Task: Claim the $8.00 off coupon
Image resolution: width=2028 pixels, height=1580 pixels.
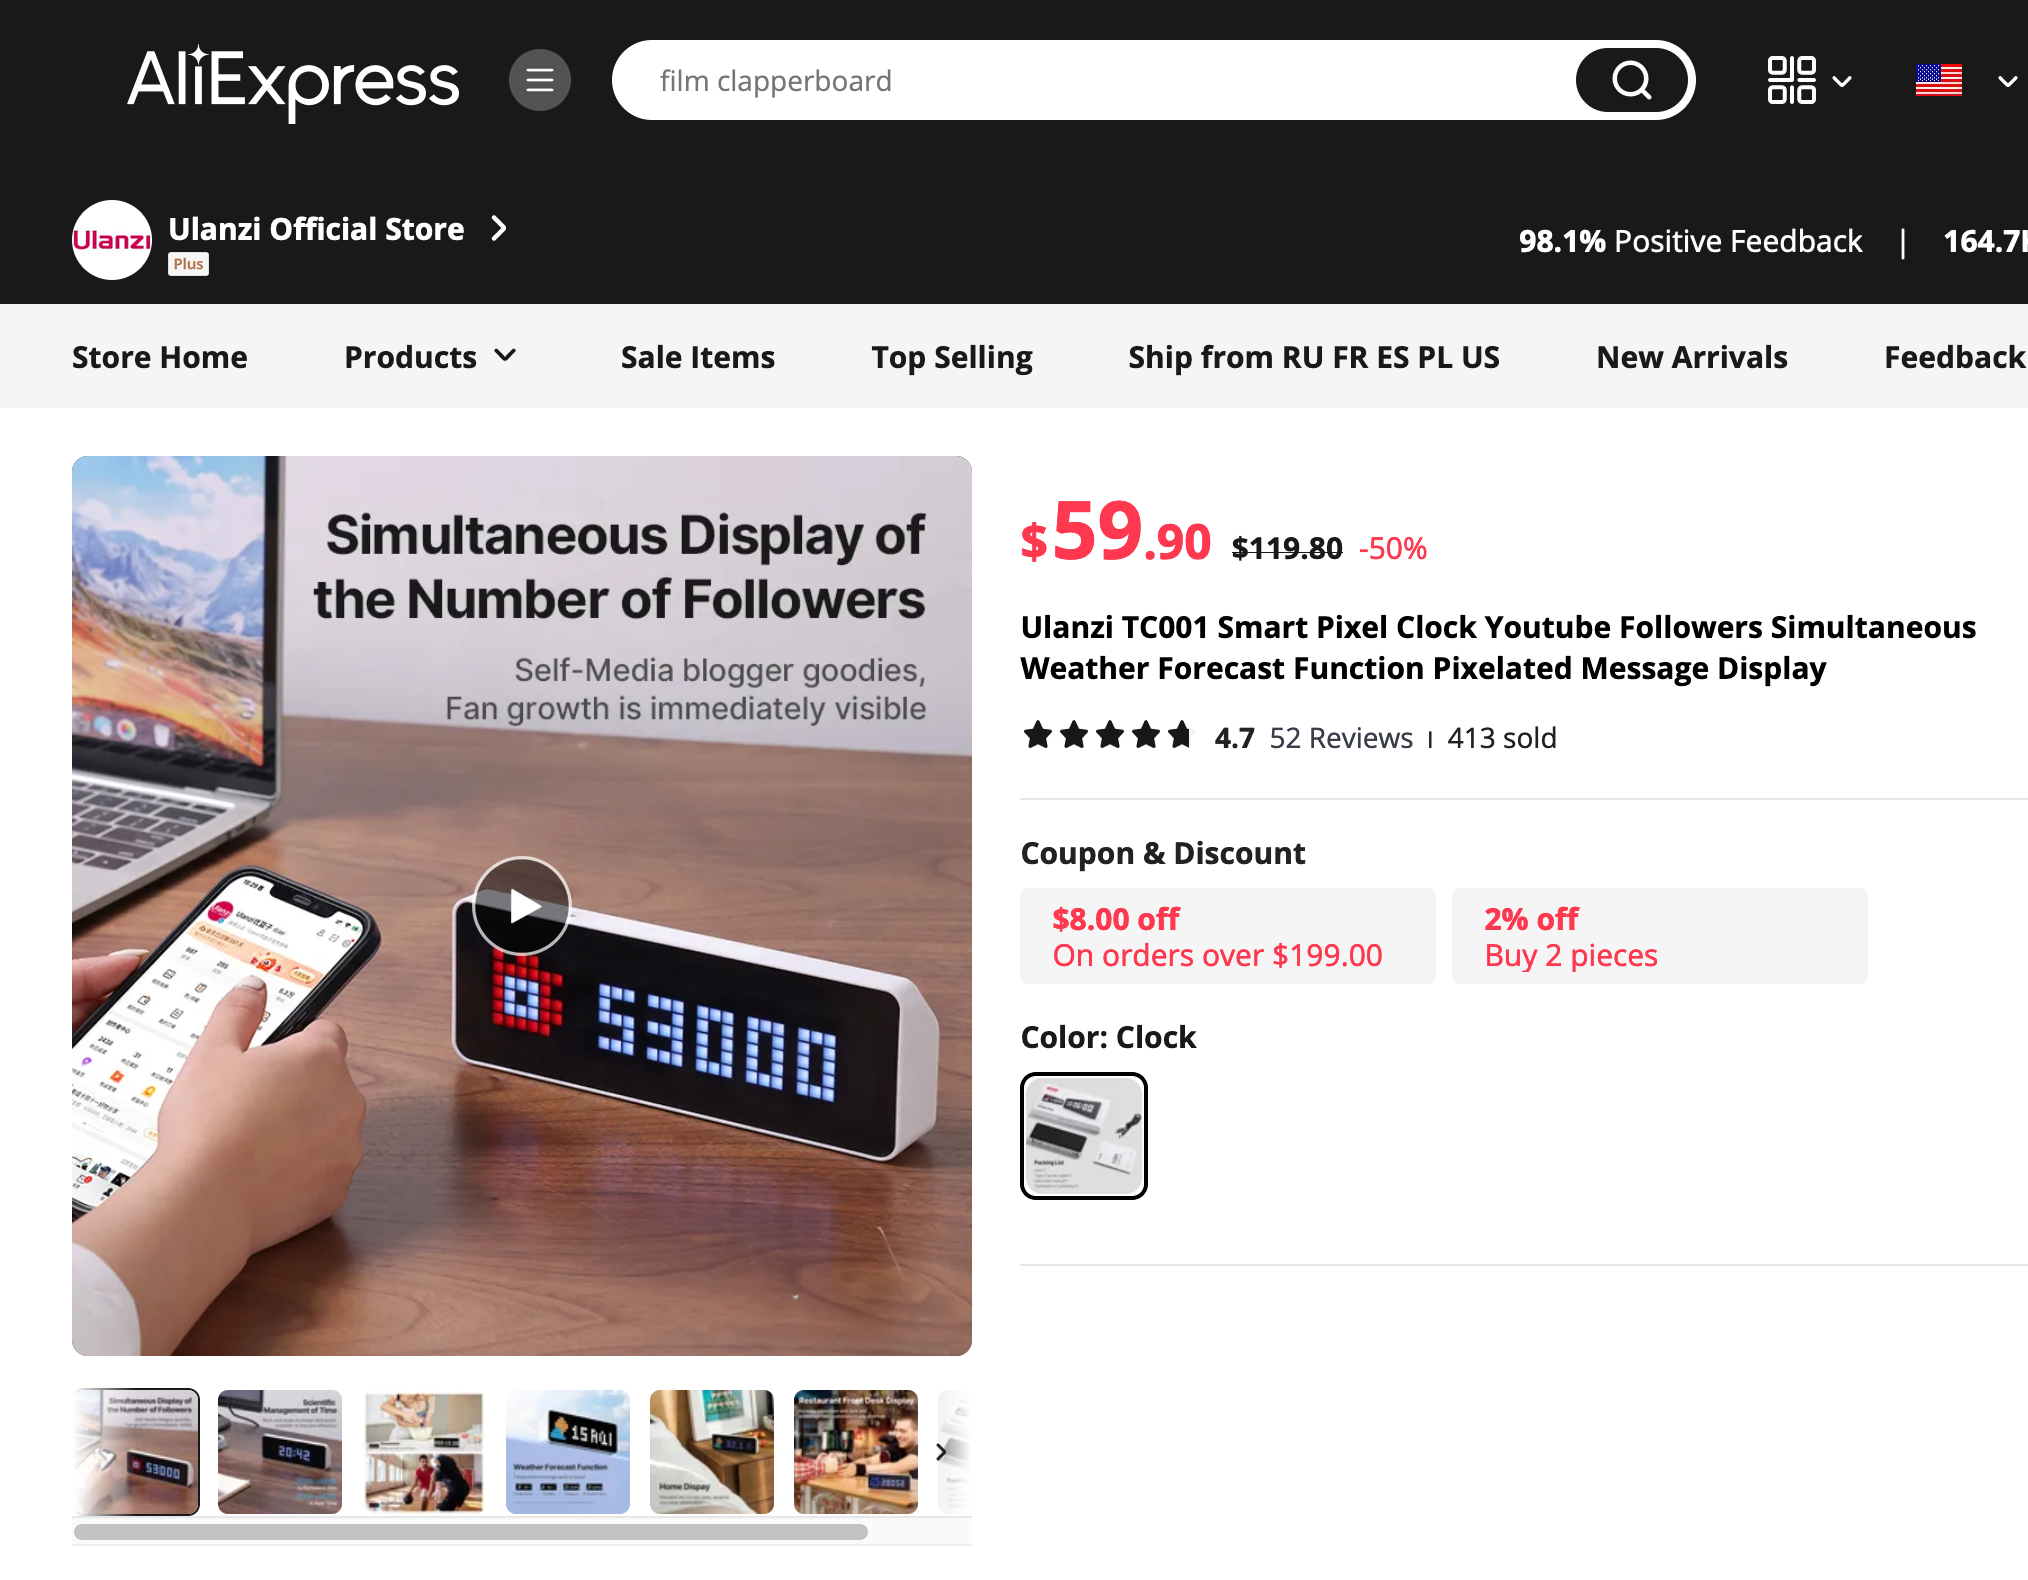Action: pos(1227,936)
